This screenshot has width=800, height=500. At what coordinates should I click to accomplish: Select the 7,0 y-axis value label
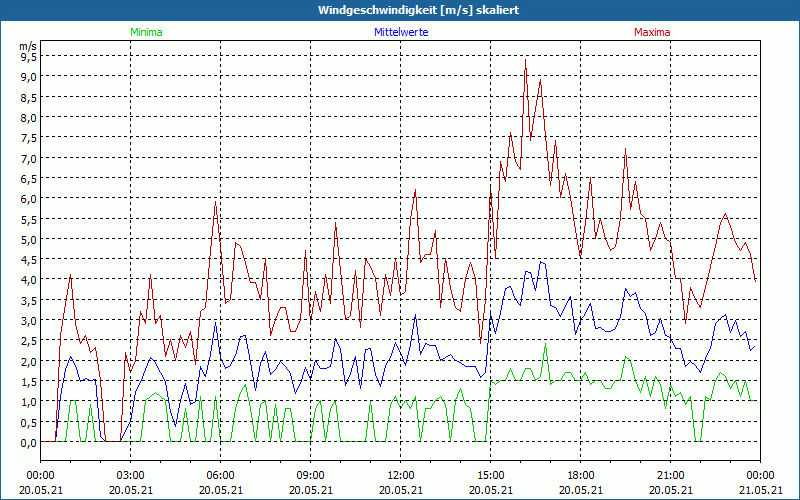point(28,158)
